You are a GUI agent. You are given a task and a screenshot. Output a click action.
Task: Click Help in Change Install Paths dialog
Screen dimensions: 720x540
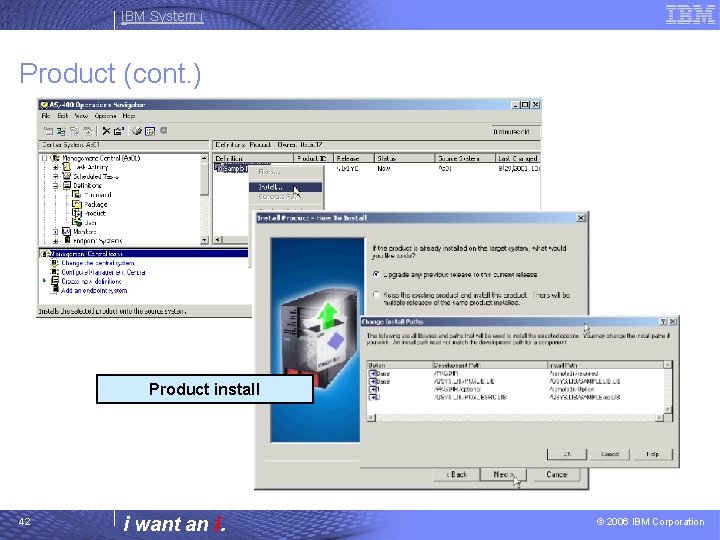tap(652, 454)
